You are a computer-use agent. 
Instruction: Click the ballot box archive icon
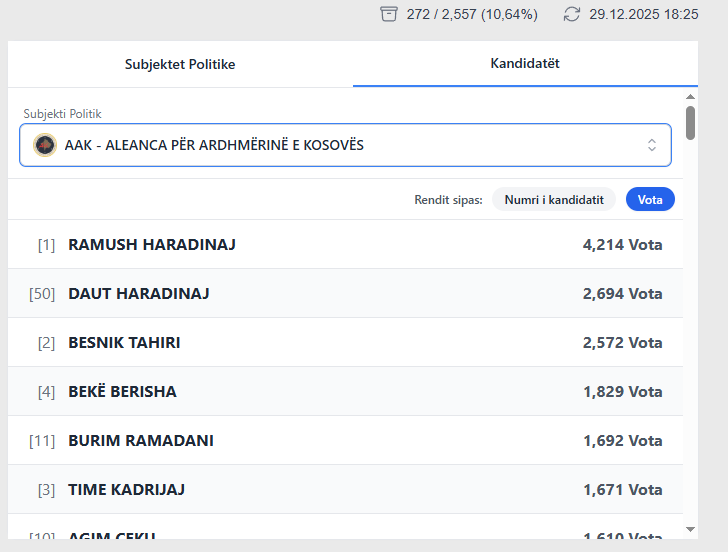pyautogui.click(x=389, y=14)
